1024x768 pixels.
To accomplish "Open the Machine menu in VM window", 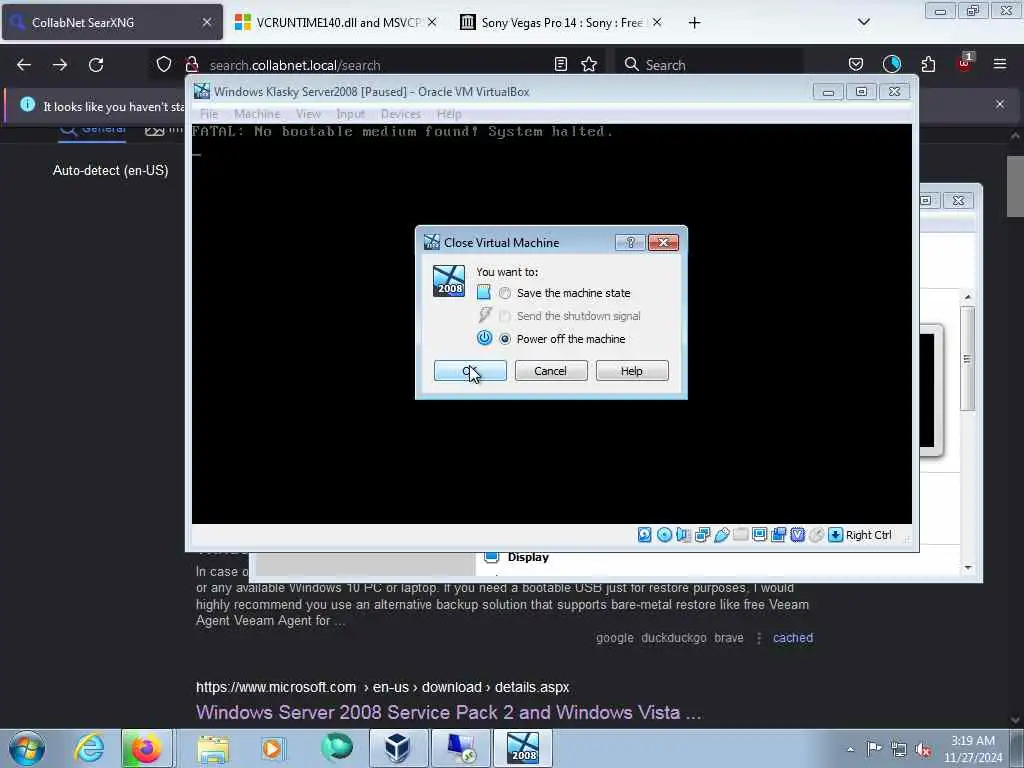I will click(257, 114).
